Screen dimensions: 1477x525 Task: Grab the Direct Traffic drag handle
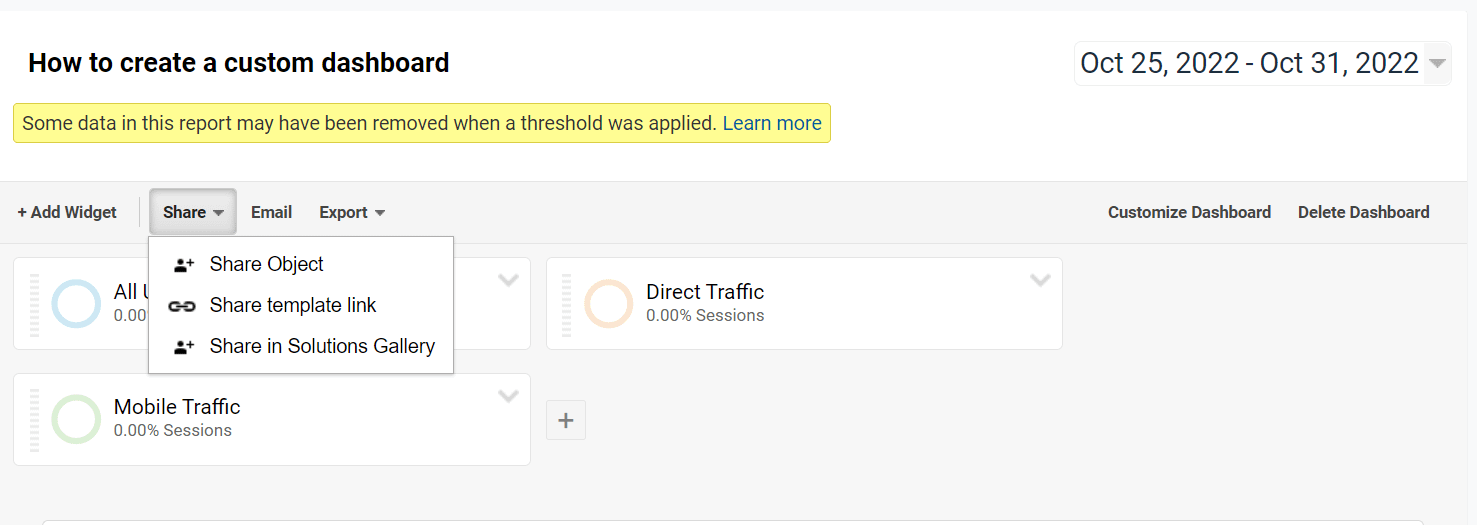pos(567,304)
